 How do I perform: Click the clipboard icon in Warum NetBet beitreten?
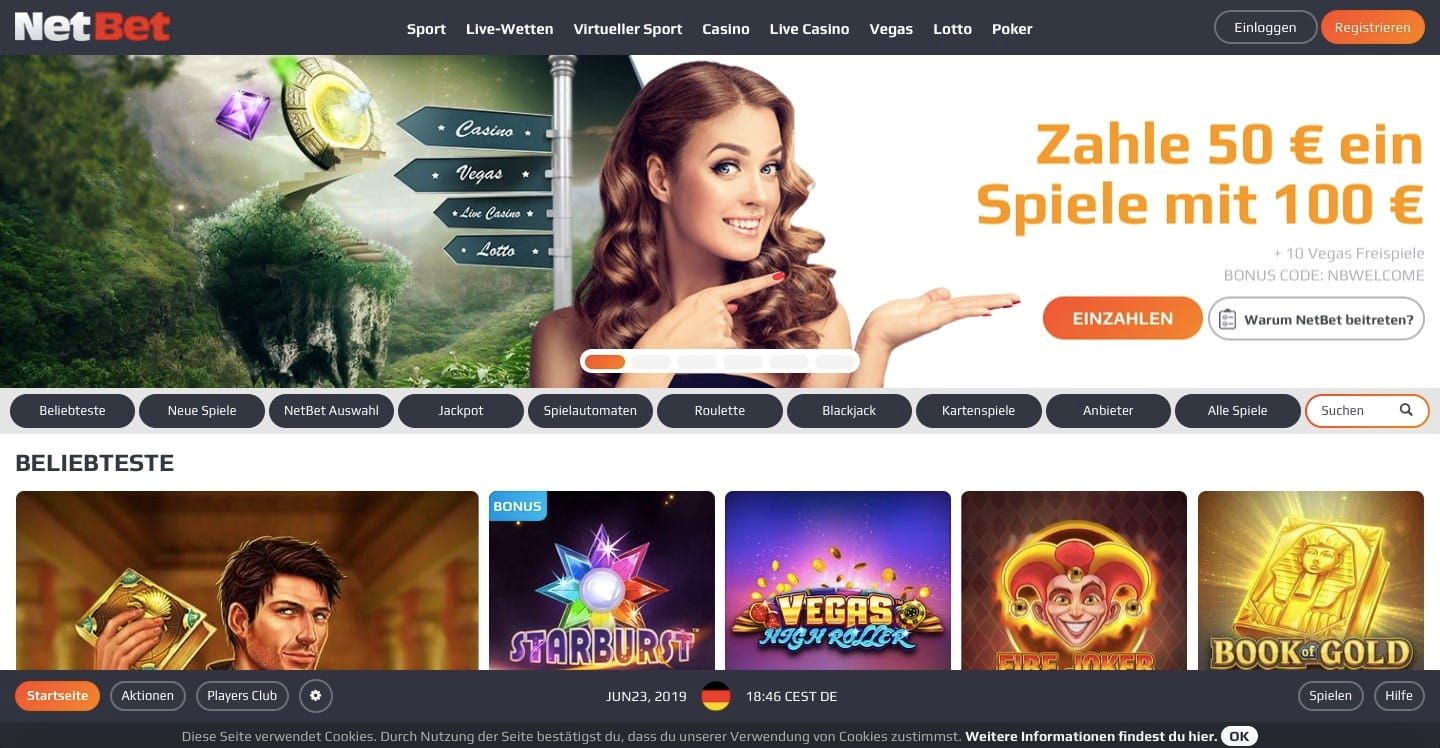tap(1227, 319)
